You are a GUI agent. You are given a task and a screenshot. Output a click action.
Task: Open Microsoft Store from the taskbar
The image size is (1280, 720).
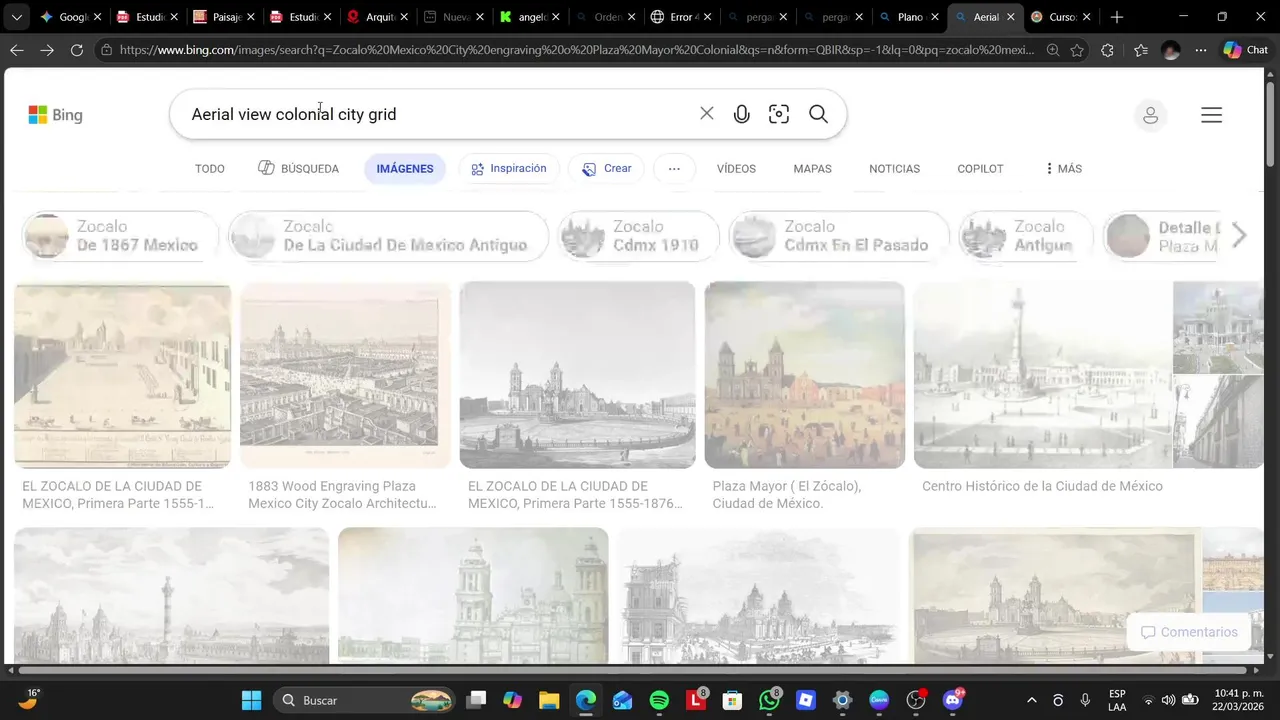tap(732, 700)
